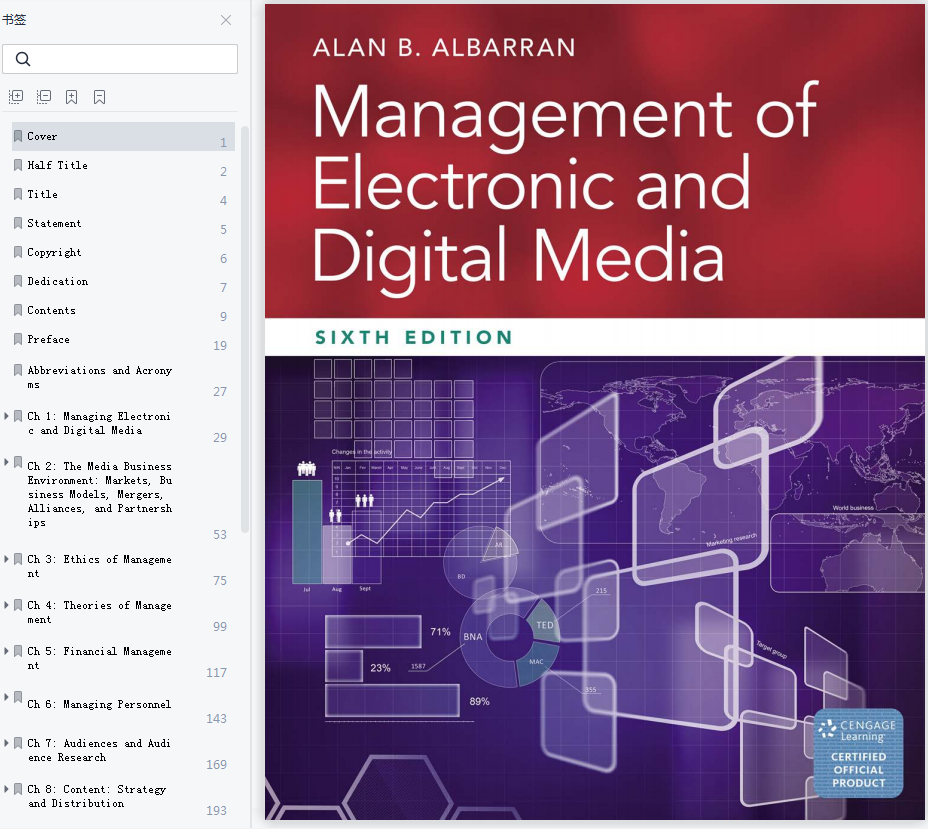Click the Ch 8 bookmark flag icon
The image size is (928, 830).
[18, 789]
